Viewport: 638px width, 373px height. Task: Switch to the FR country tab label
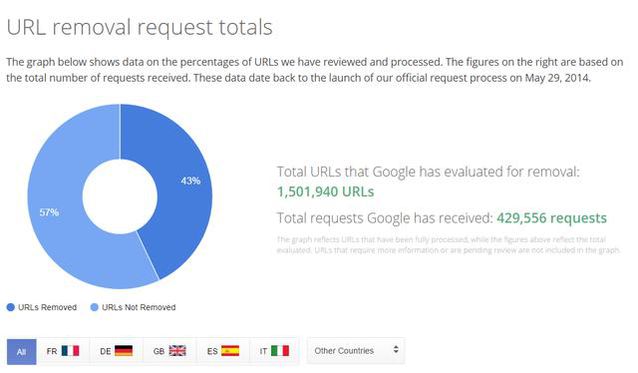click(x=52, y=351)
